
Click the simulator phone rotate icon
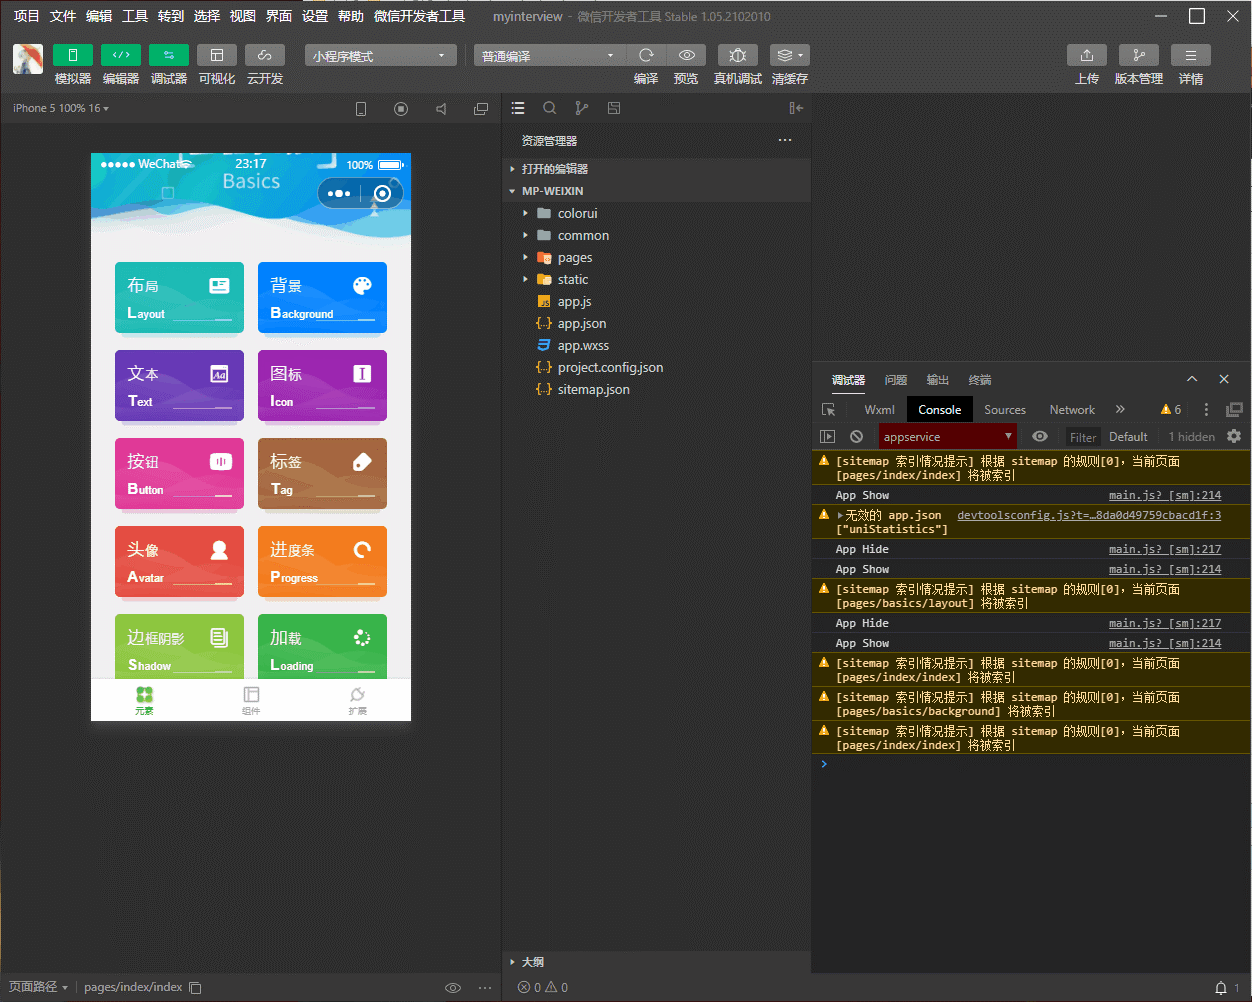coord(361,109)
